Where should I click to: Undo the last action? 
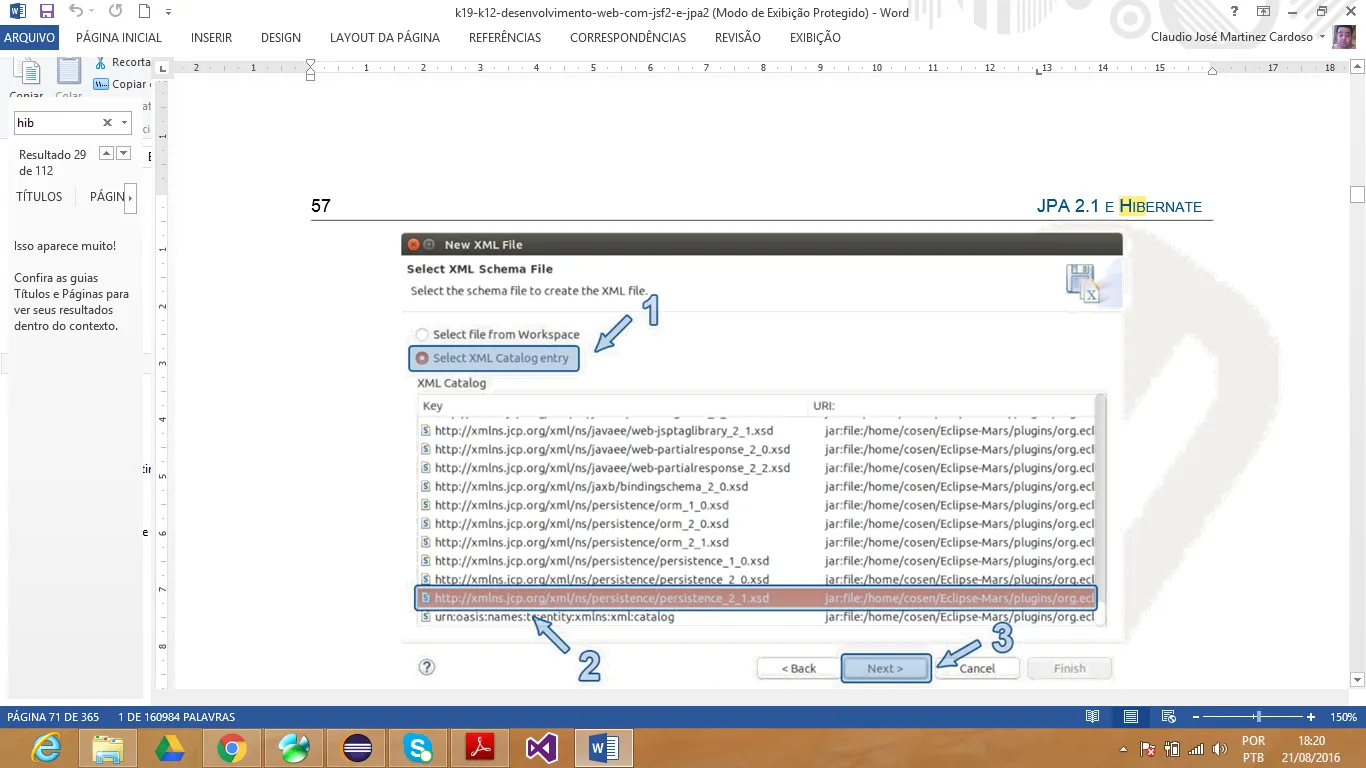[77, 12]
